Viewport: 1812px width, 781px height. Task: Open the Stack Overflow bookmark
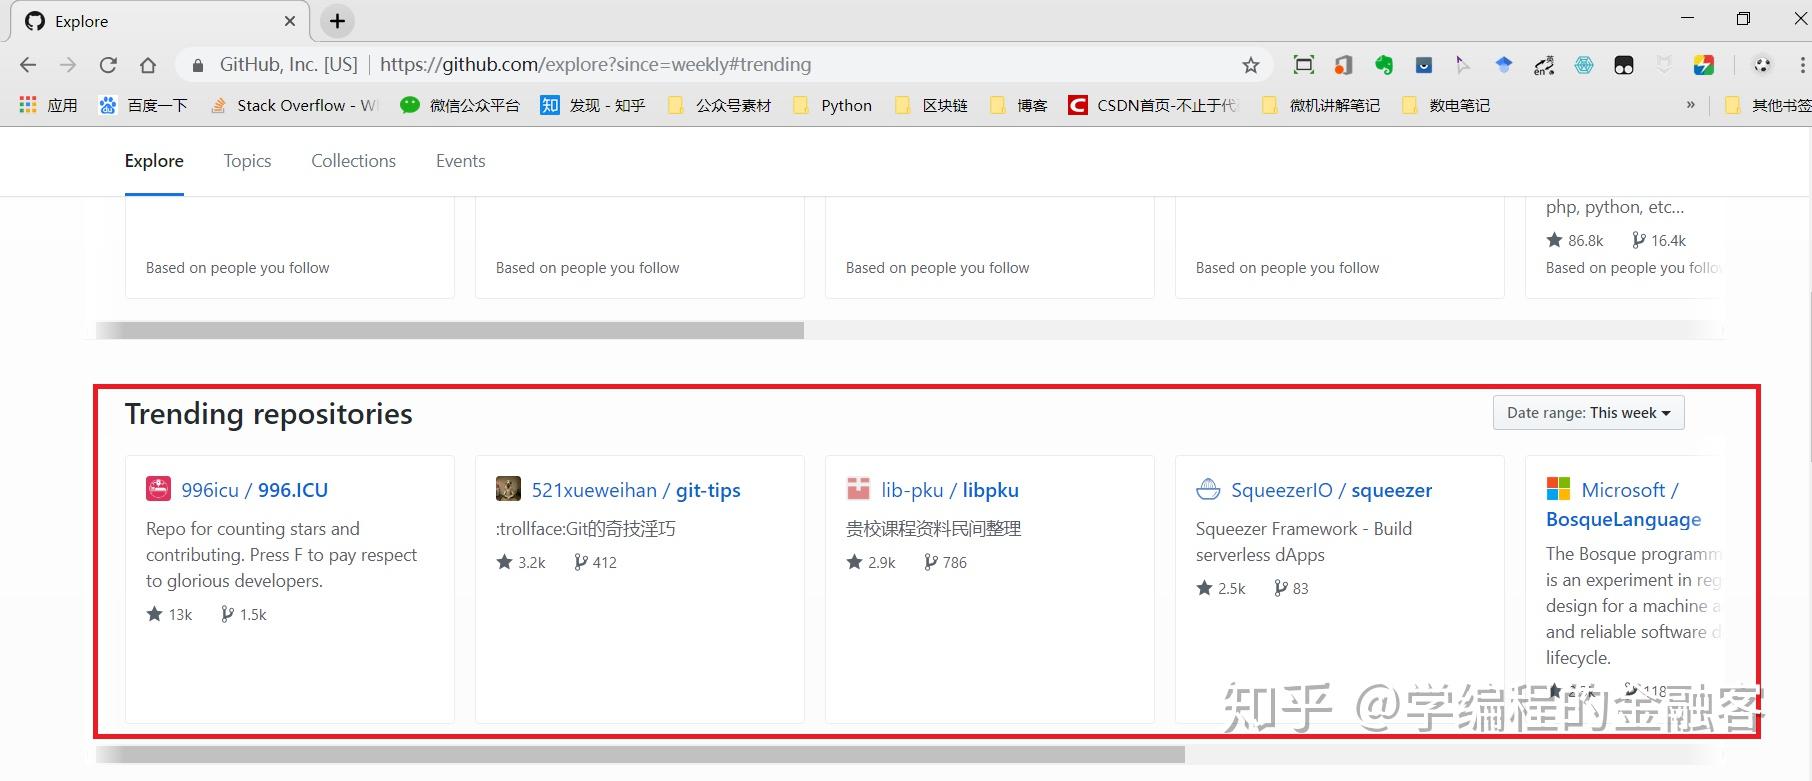[x=294, y=105]
